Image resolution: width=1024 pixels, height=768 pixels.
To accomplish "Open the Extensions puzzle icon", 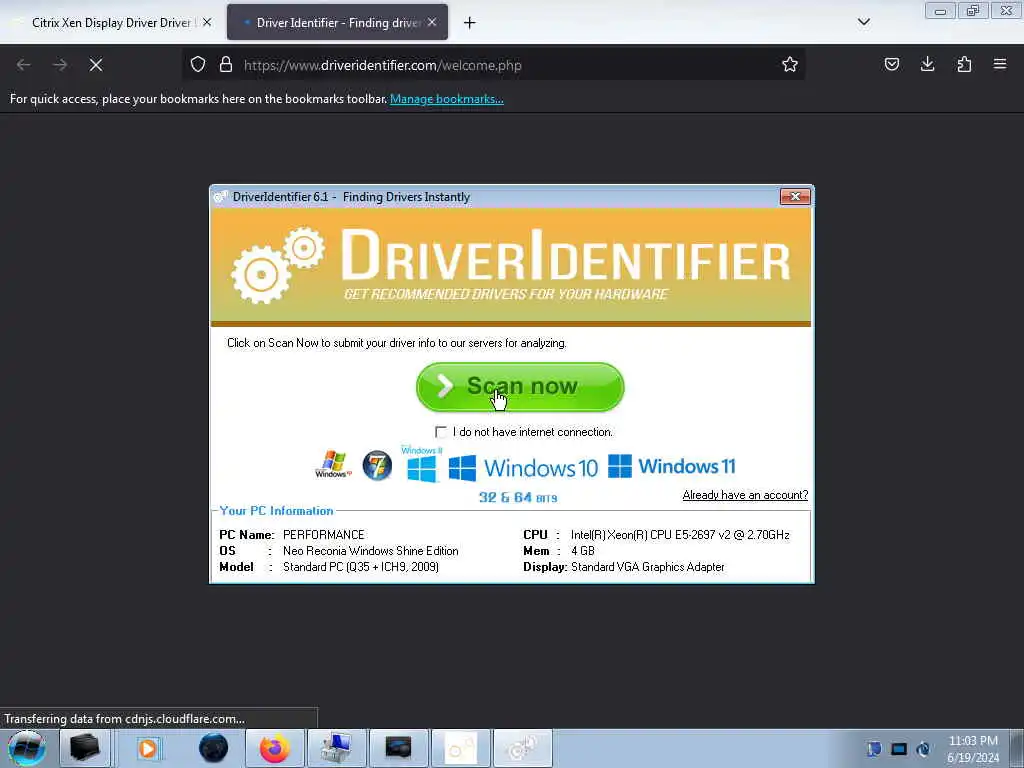I will pyautogui.click(x=964, y=64).
